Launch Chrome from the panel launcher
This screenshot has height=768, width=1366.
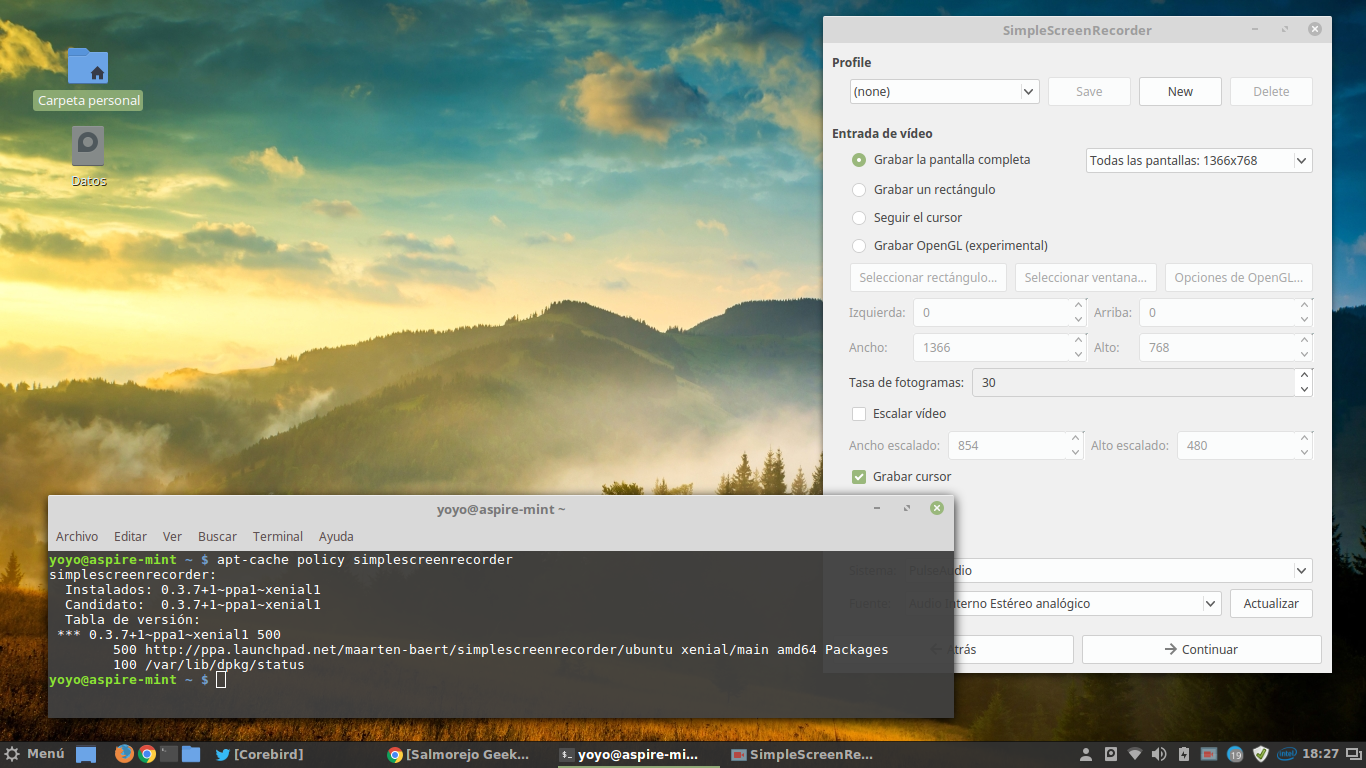[x=147, y=754]
